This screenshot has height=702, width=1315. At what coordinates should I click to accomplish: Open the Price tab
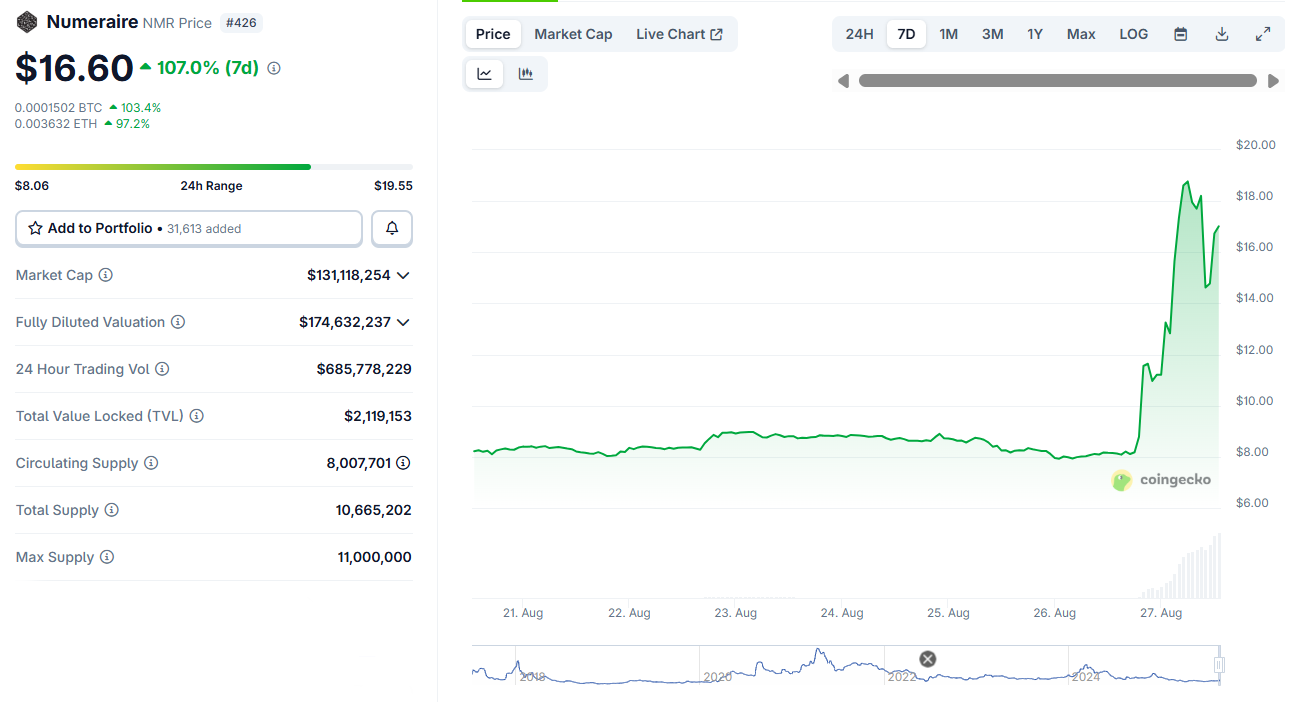point(493,34)
